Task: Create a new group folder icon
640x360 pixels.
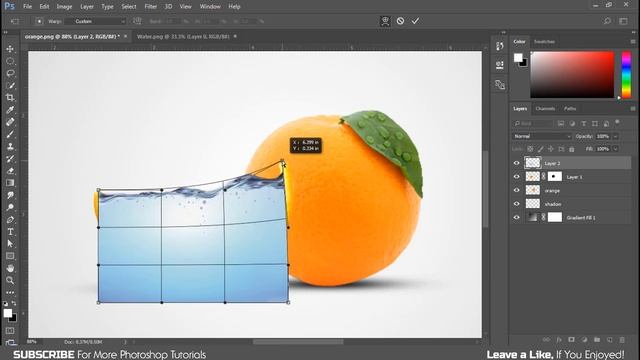Action: point(597,340)
